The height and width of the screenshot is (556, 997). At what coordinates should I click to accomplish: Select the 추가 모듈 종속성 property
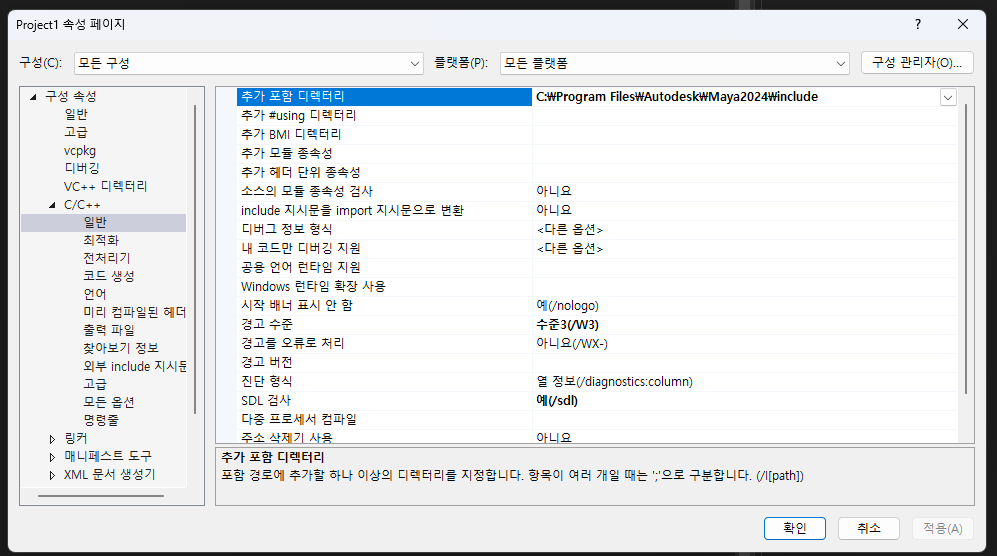pos(384,153)
